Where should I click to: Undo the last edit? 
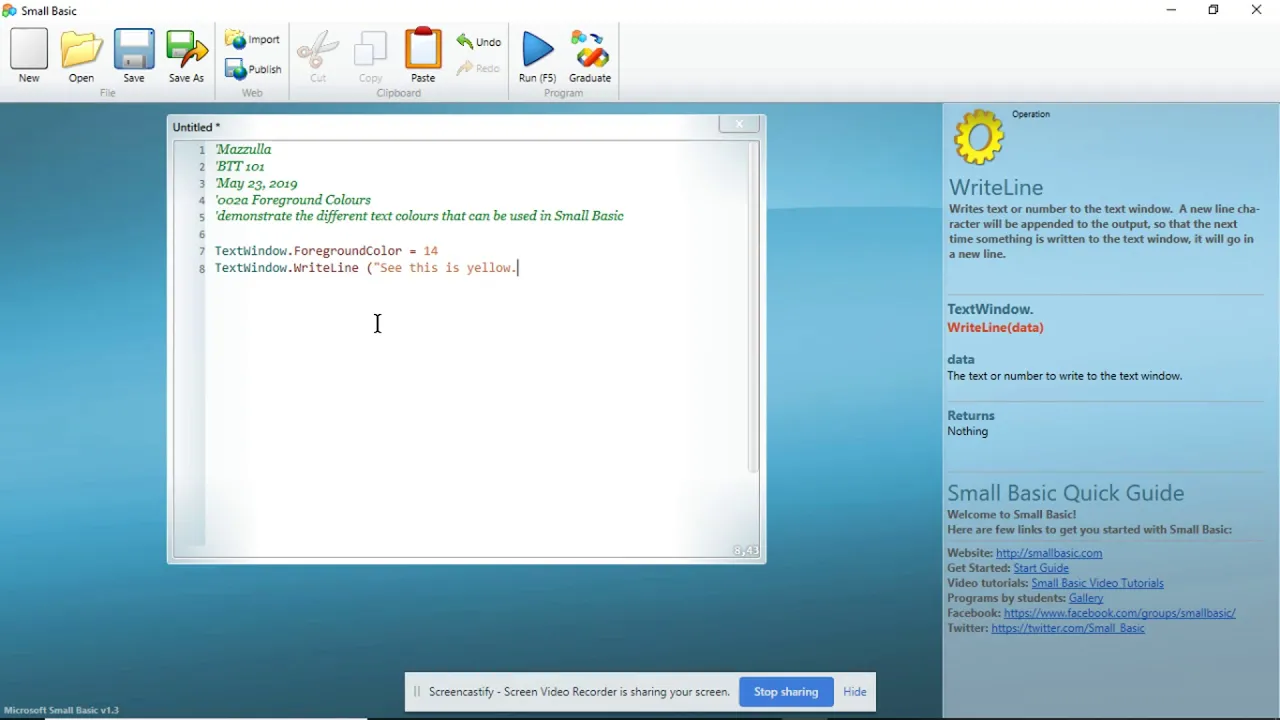coord(479,42)
